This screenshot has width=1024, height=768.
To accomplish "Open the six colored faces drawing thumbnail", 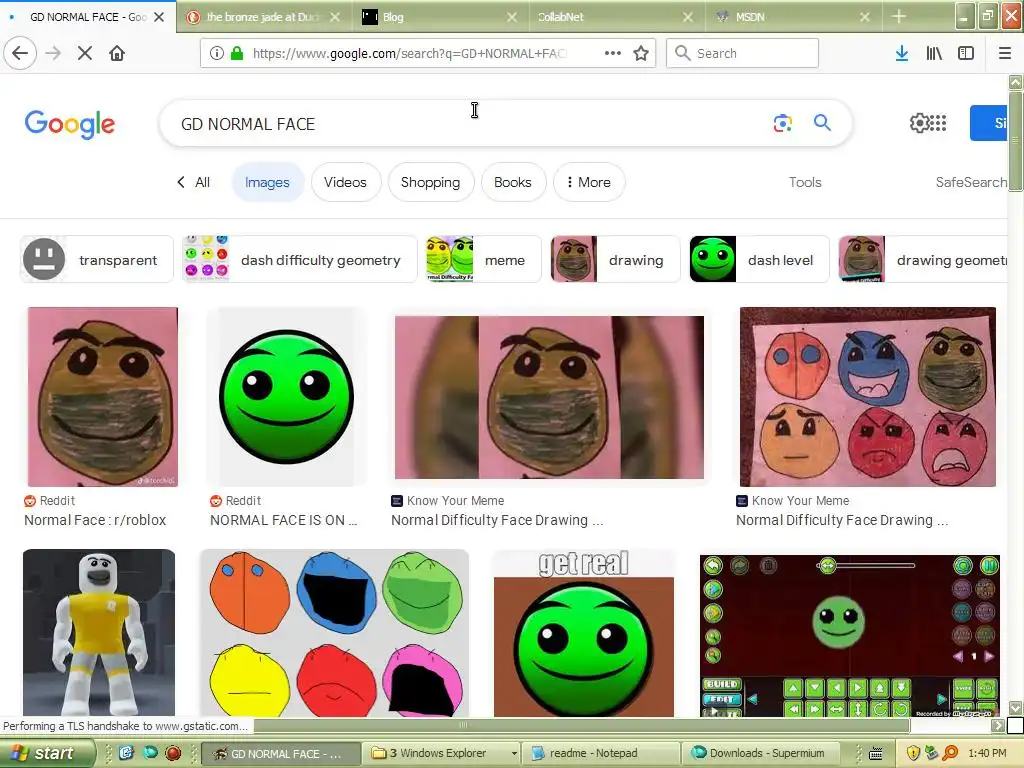I will coord(867,397).
